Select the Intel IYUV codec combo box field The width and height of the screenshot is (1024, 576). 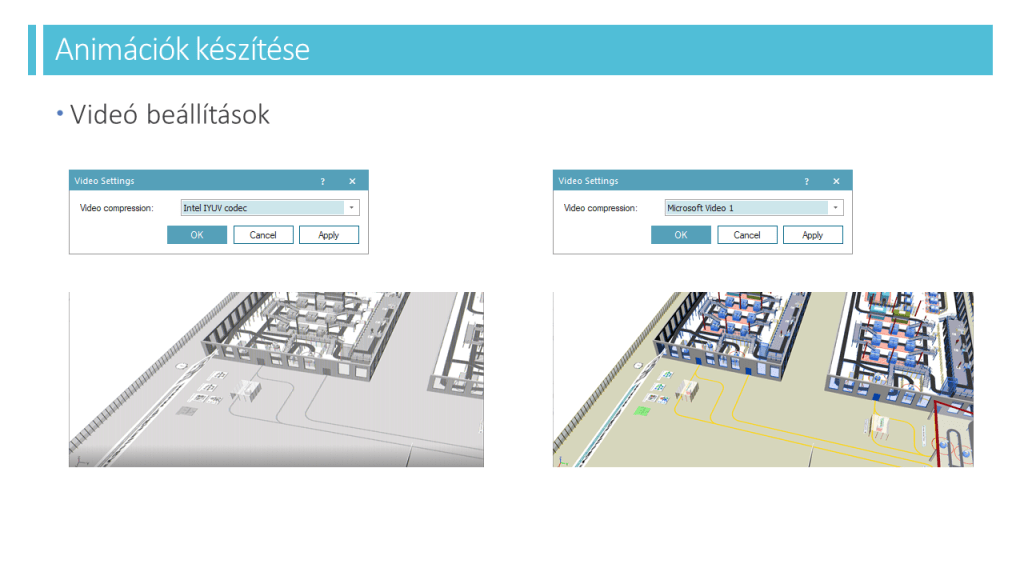(262, 208)
